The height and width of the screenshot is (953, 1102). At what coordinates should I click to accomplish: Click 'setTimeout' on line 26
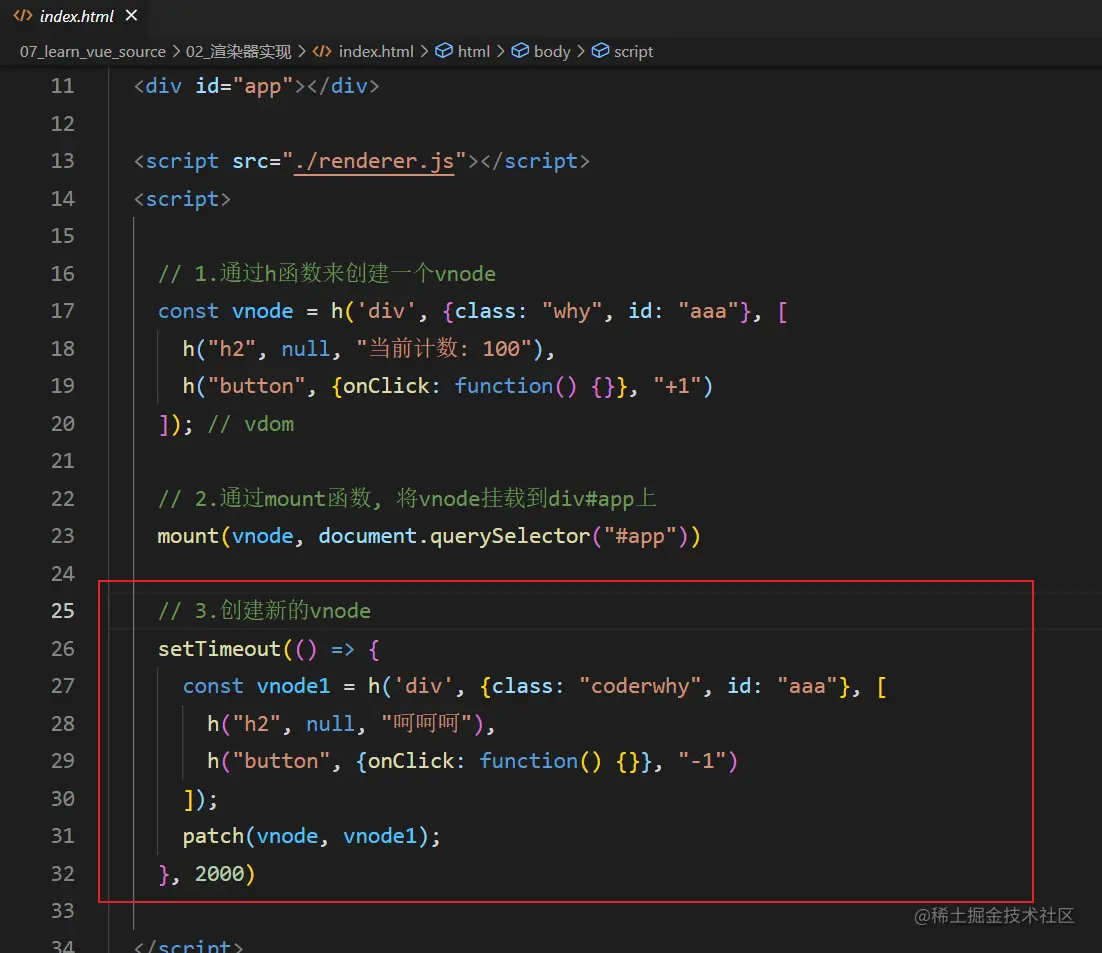coord(219,649)
